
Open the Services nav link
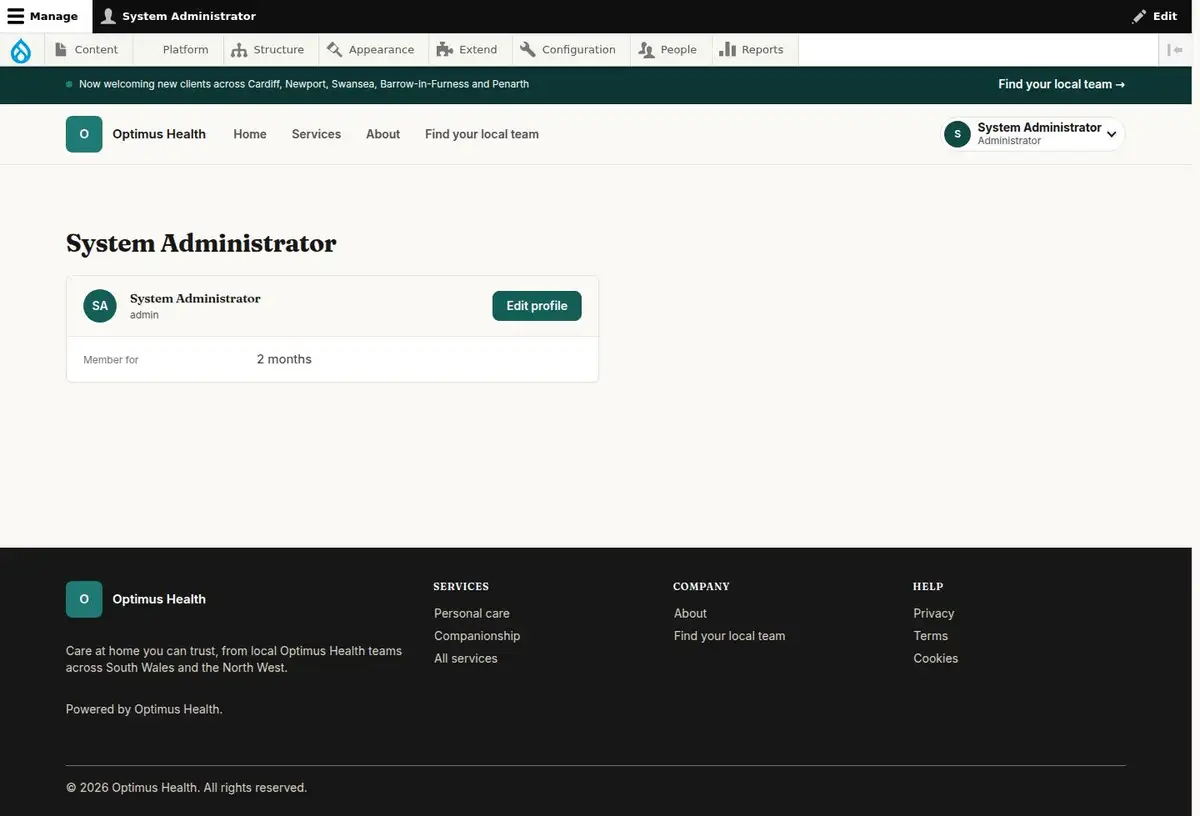(x=316, y=134)
